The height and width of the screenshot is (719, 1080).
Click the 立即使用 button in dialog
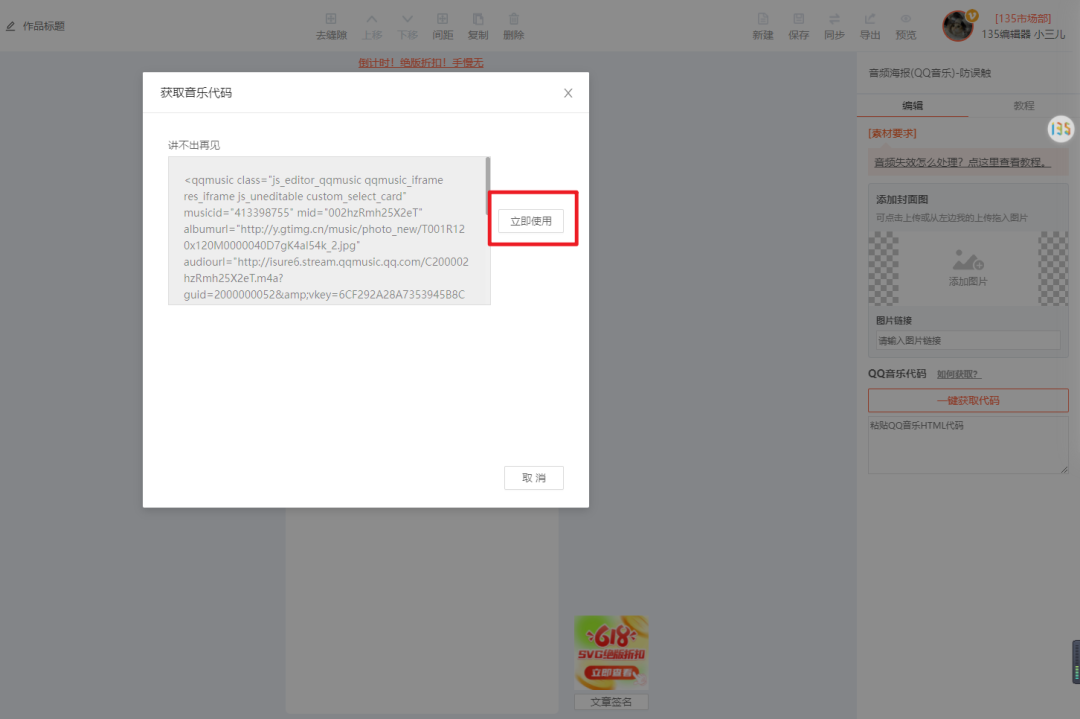coord(530,221)
